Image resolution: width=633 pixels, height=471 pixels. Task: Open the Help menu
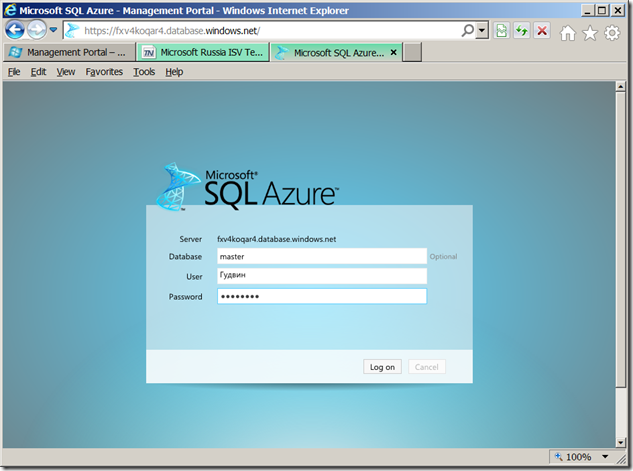(x=174, y=72)
